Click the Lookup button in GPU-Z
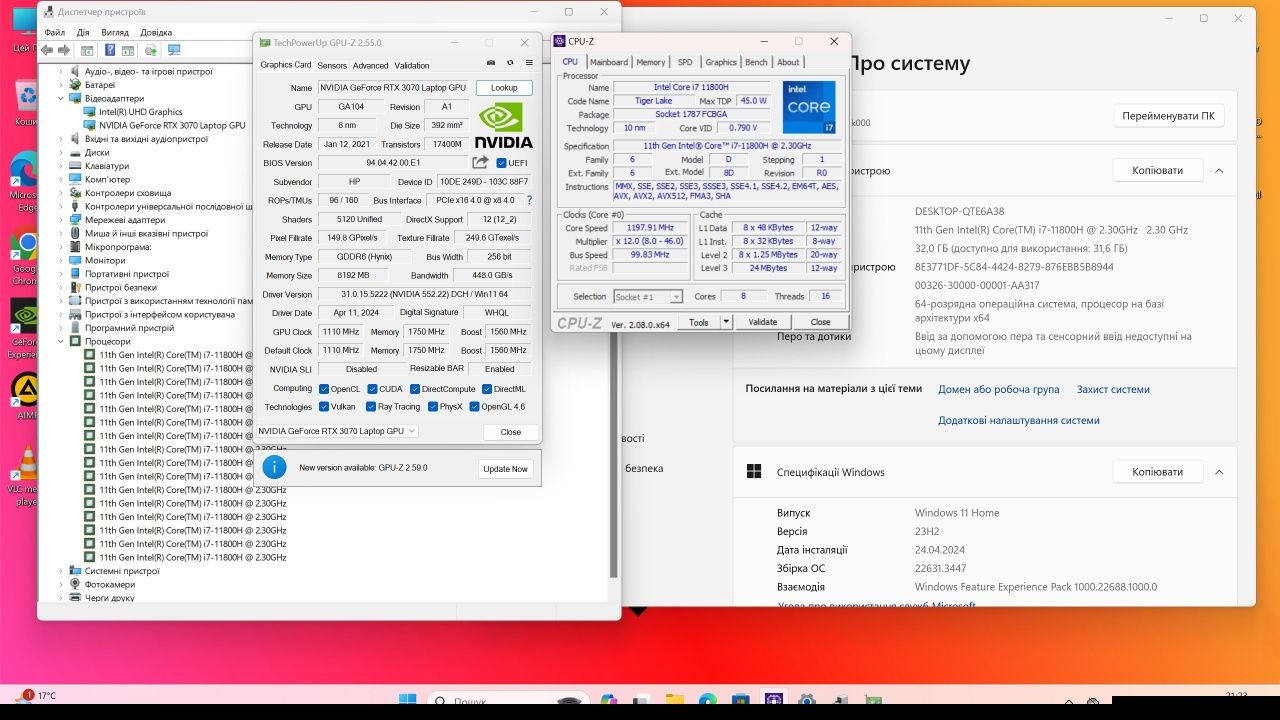This screenshot has width=1280, height=720. click(x=504, y=88)
